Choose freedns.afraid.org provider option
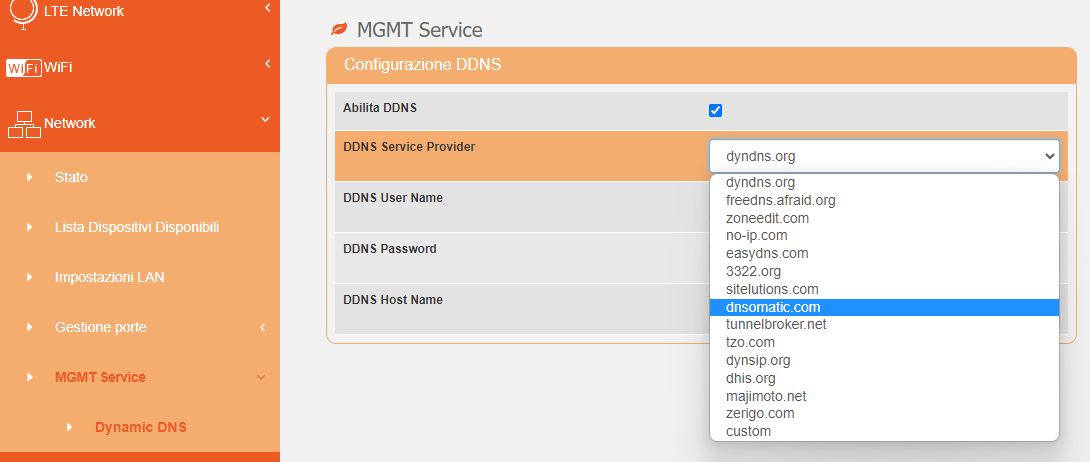Screen dimensions: 1090x462 click(780, 200)
